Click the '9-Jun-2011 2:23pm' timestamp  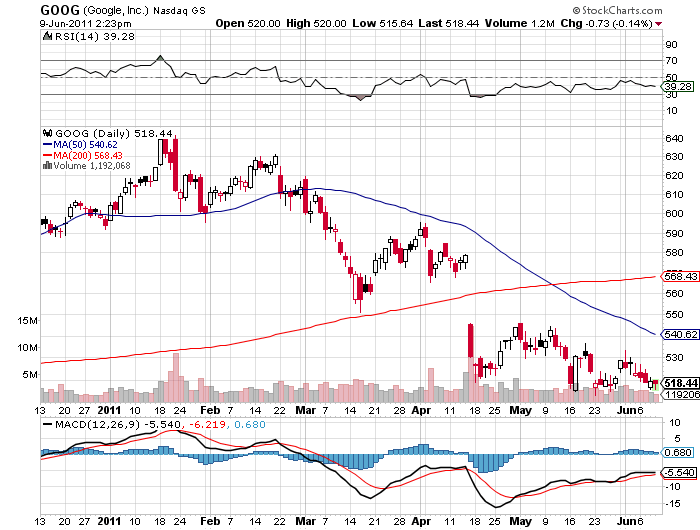point(85,24)
